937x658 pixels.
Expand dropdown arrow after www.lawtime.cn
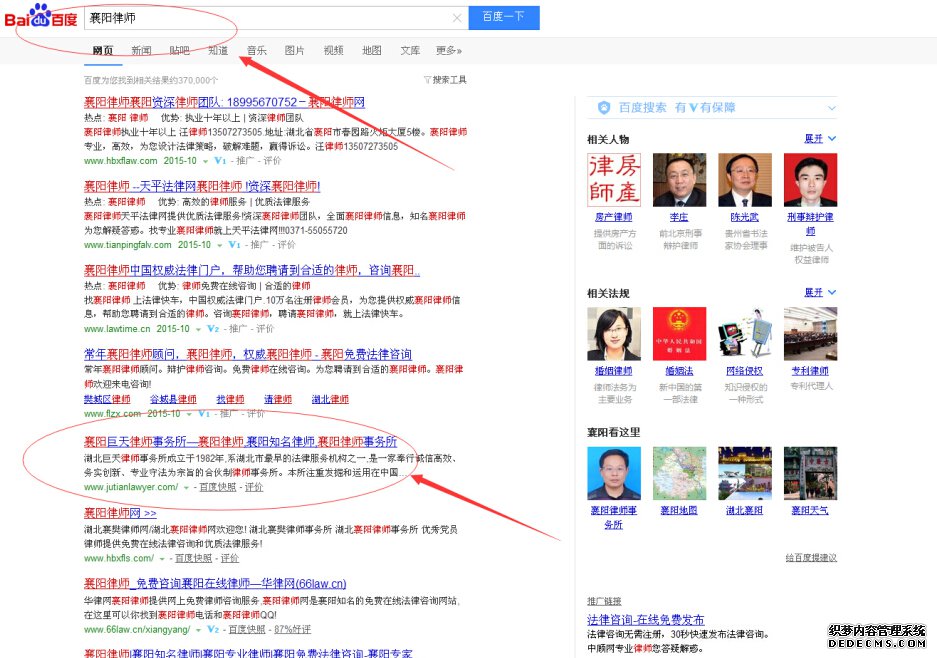click(198, 329)
